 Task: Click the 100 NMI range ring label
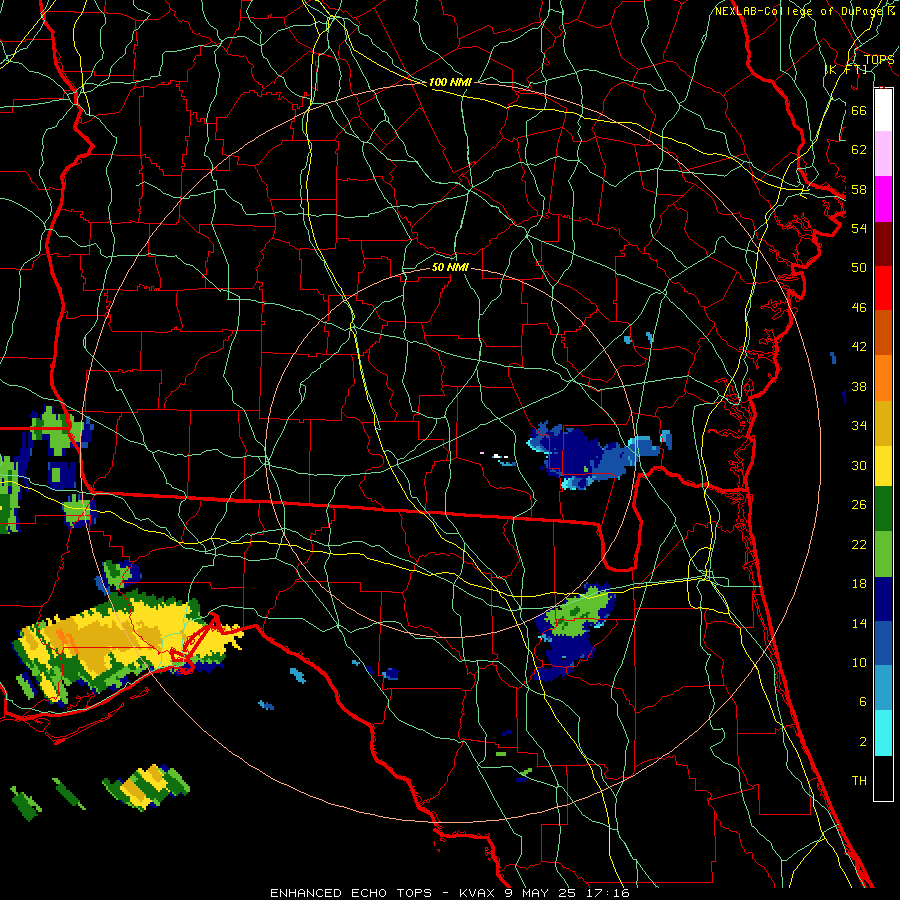coord(450,82)
